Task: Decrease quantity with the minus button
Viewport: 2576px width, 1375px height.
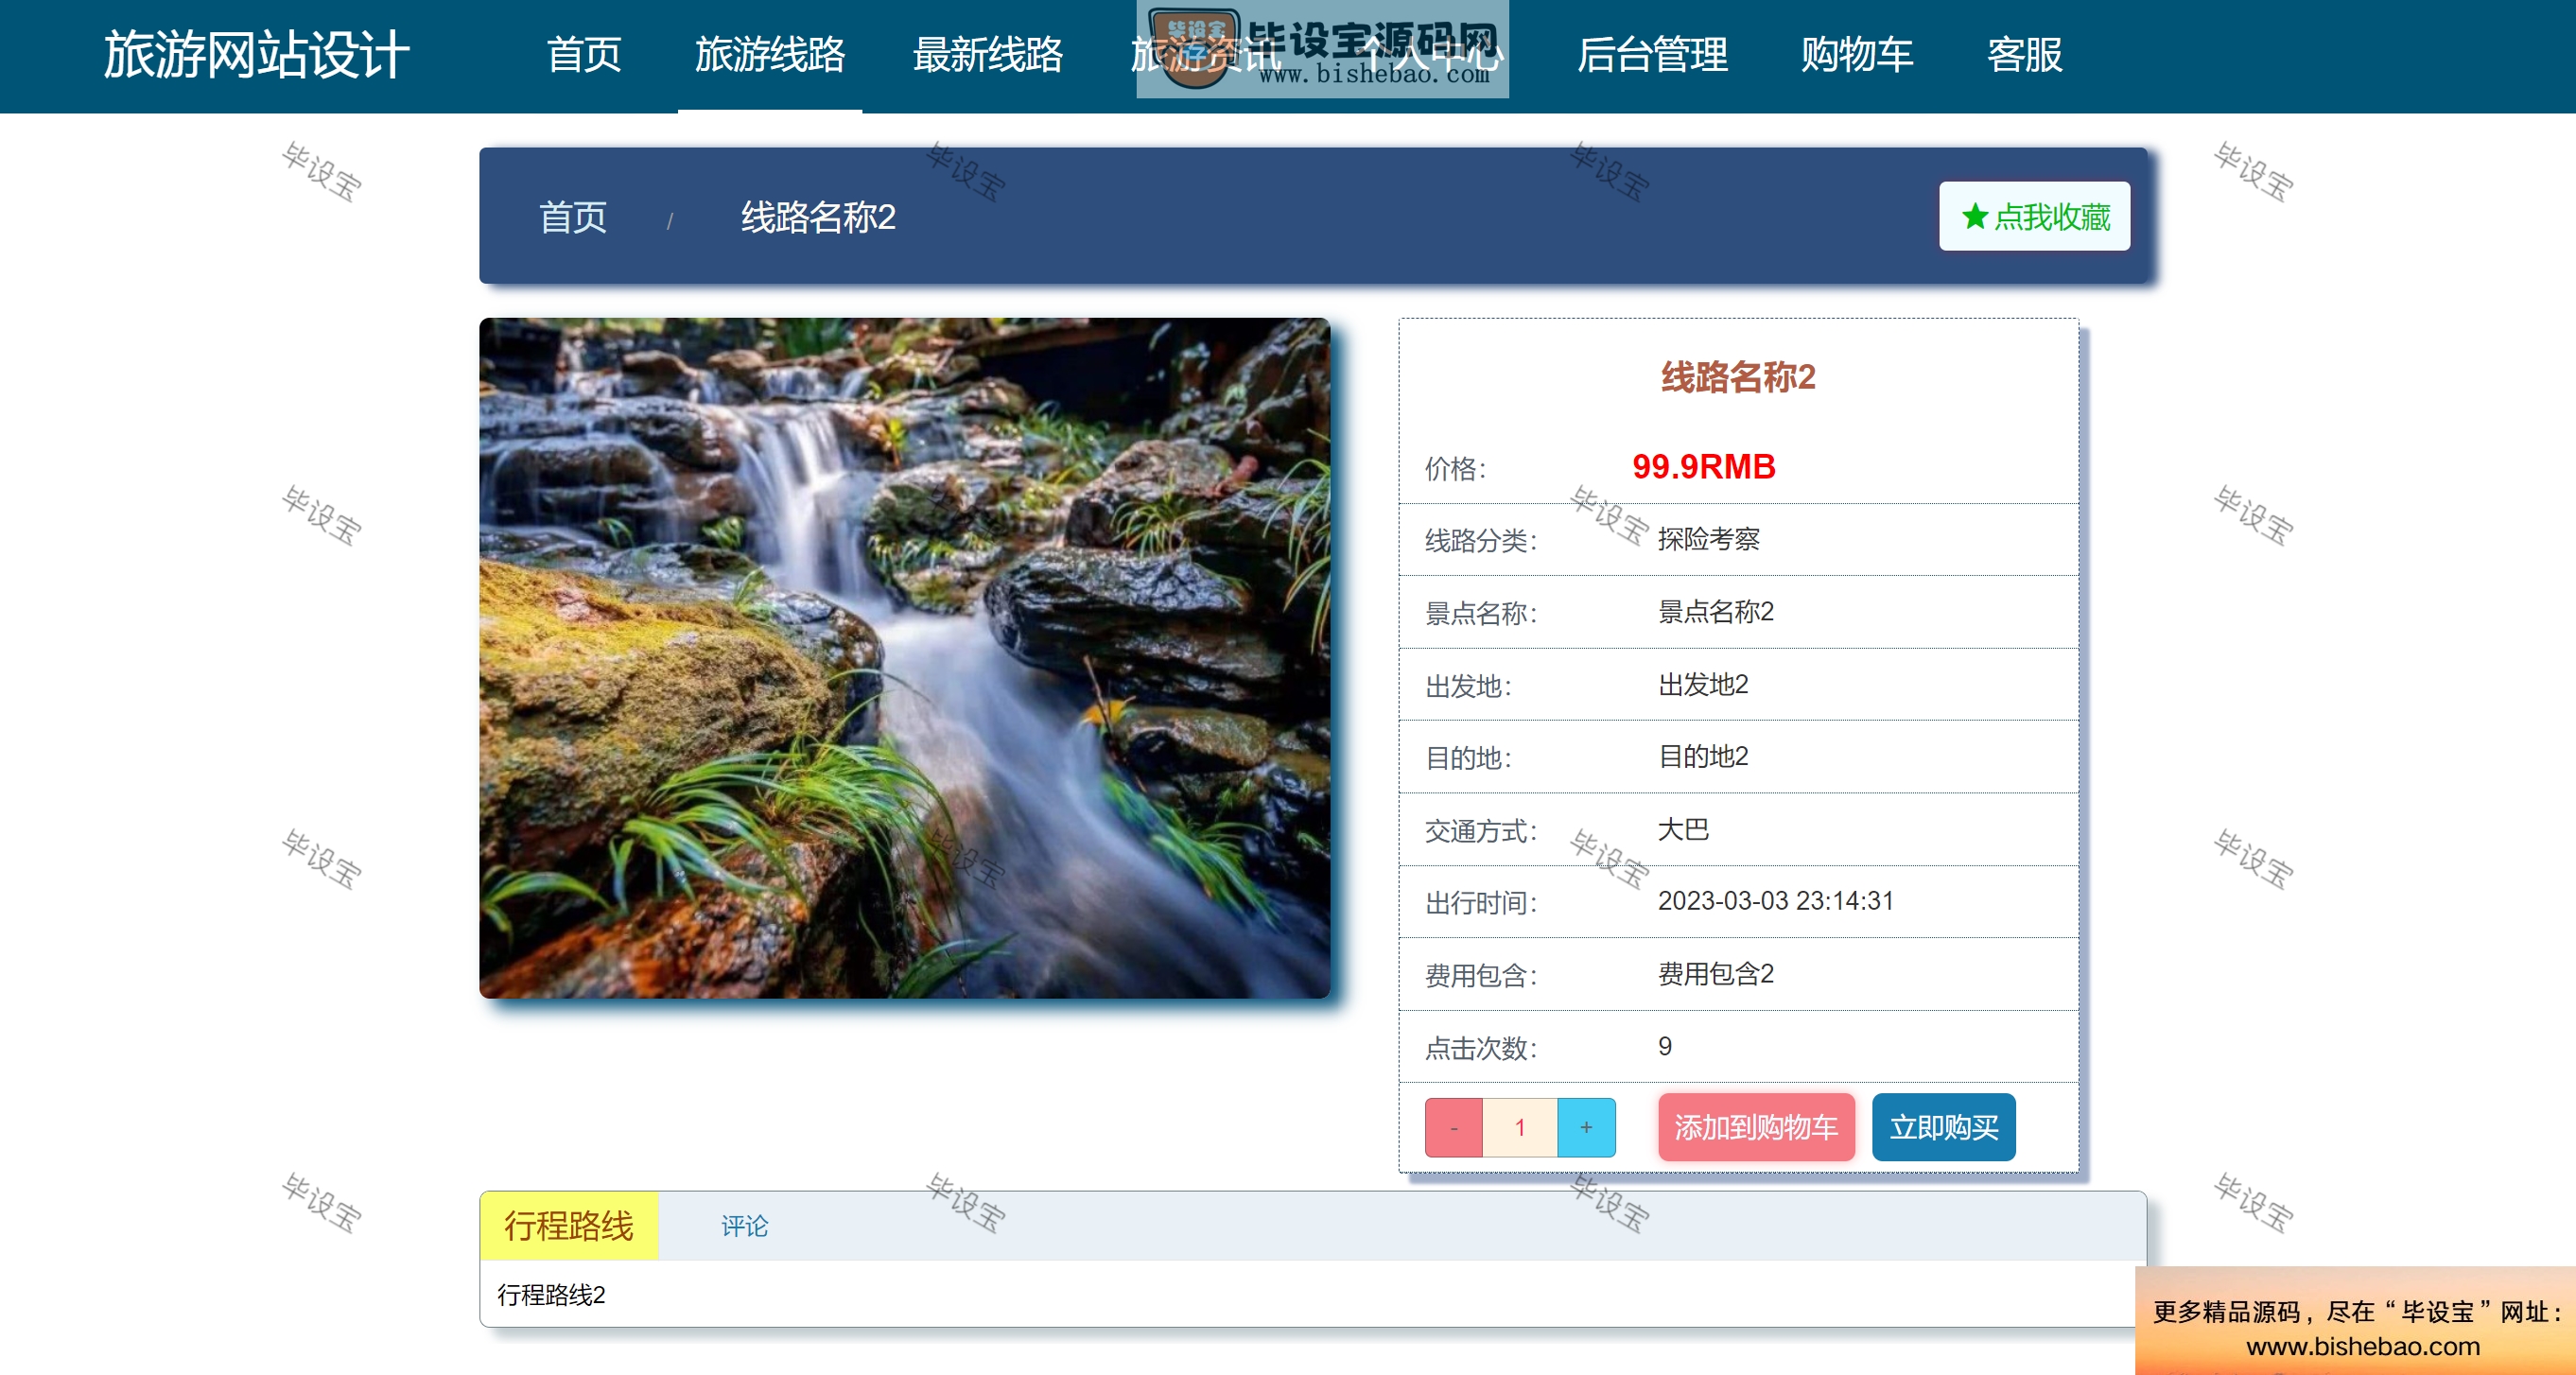Action: 1453,1127
